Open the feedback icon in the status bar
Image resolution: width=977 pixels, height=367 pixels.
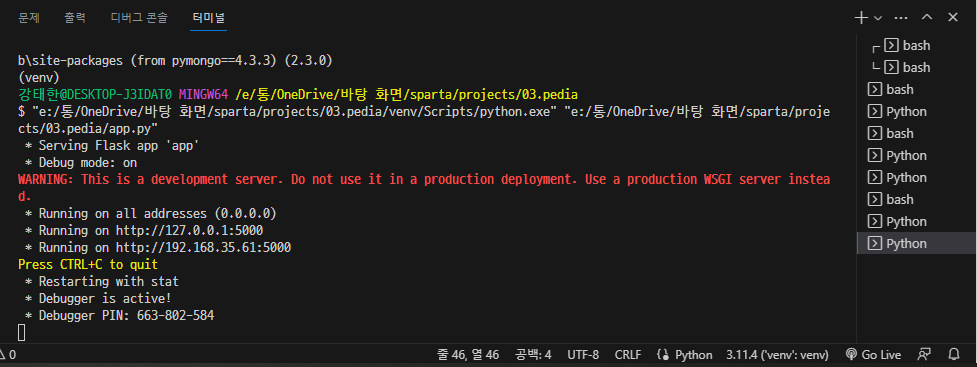click(925, 355)
